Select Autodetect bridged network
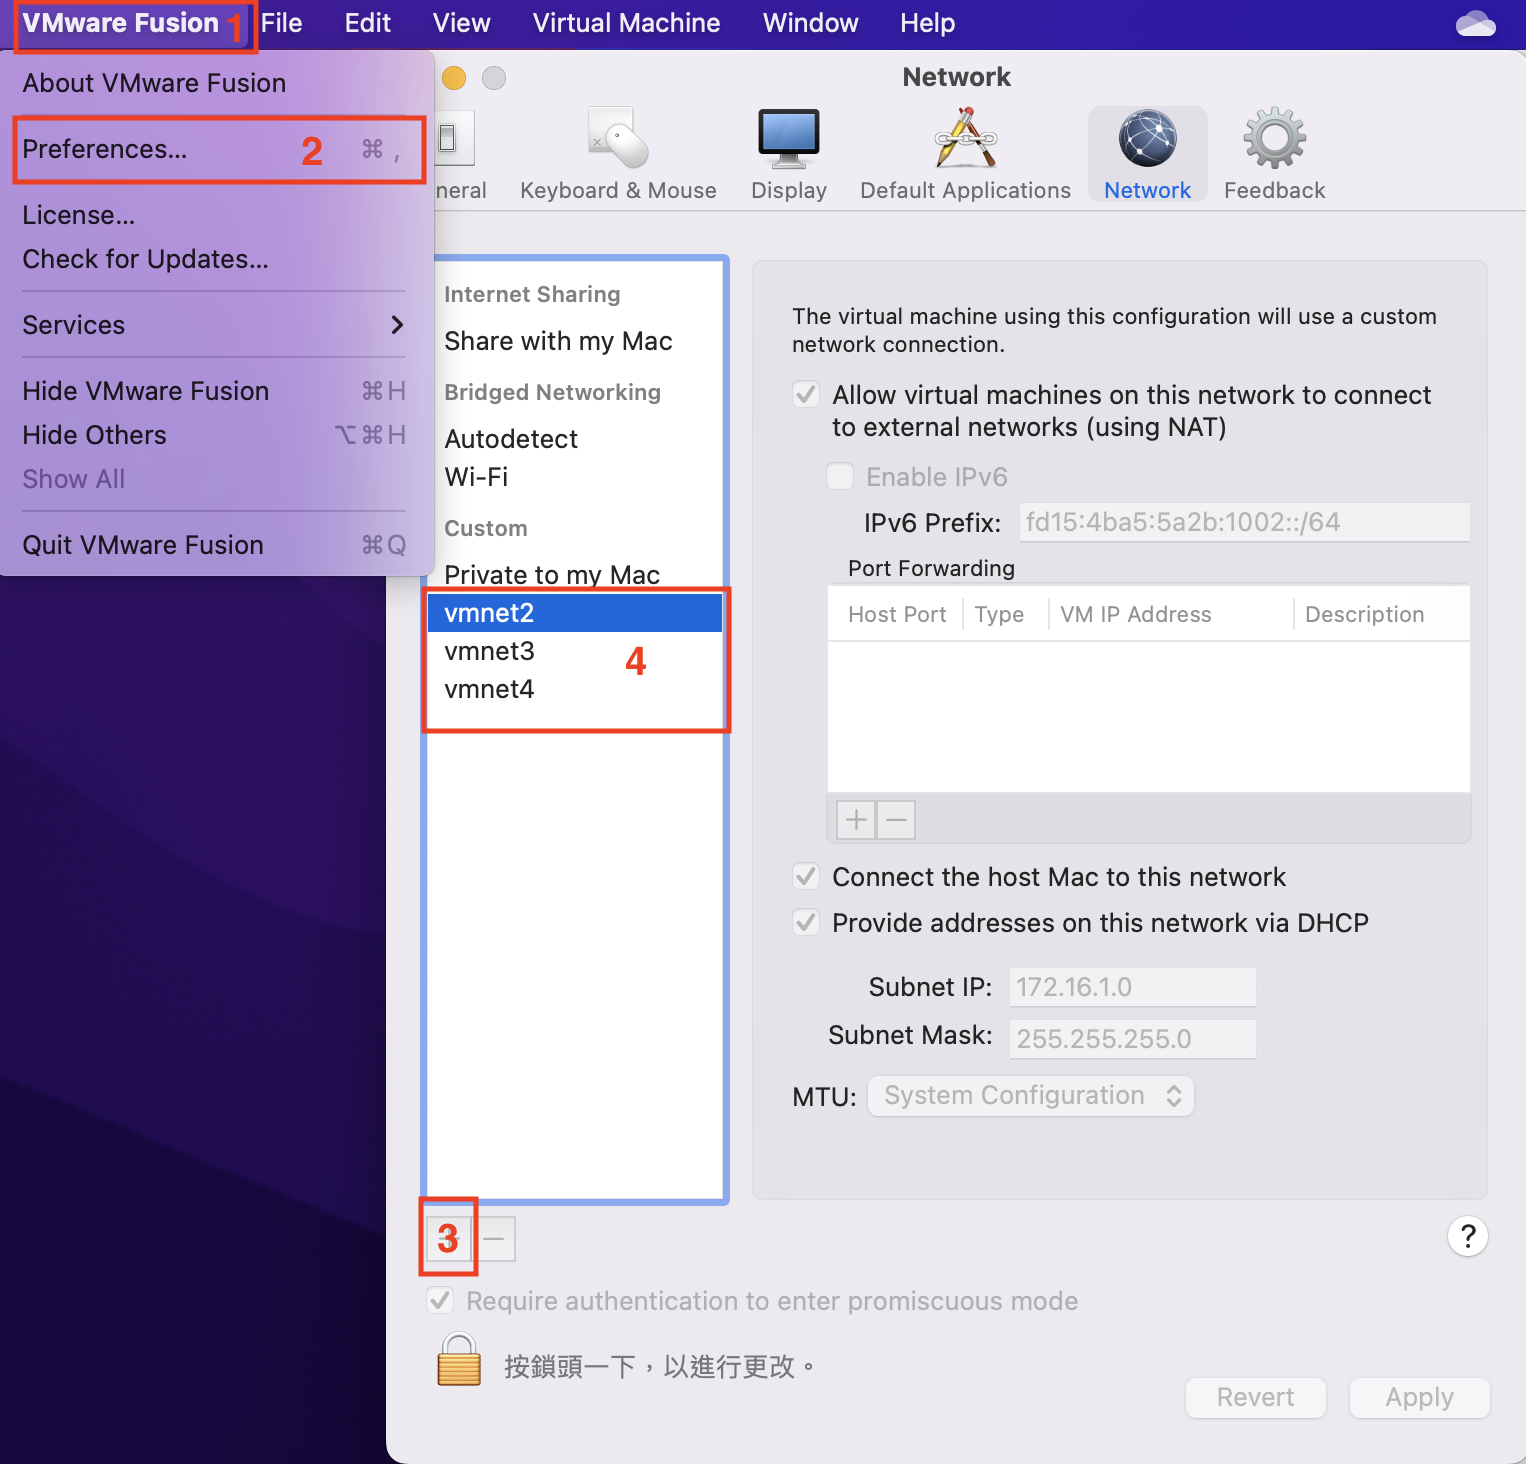The image size is (1526, 1464). tap(575, 439)
